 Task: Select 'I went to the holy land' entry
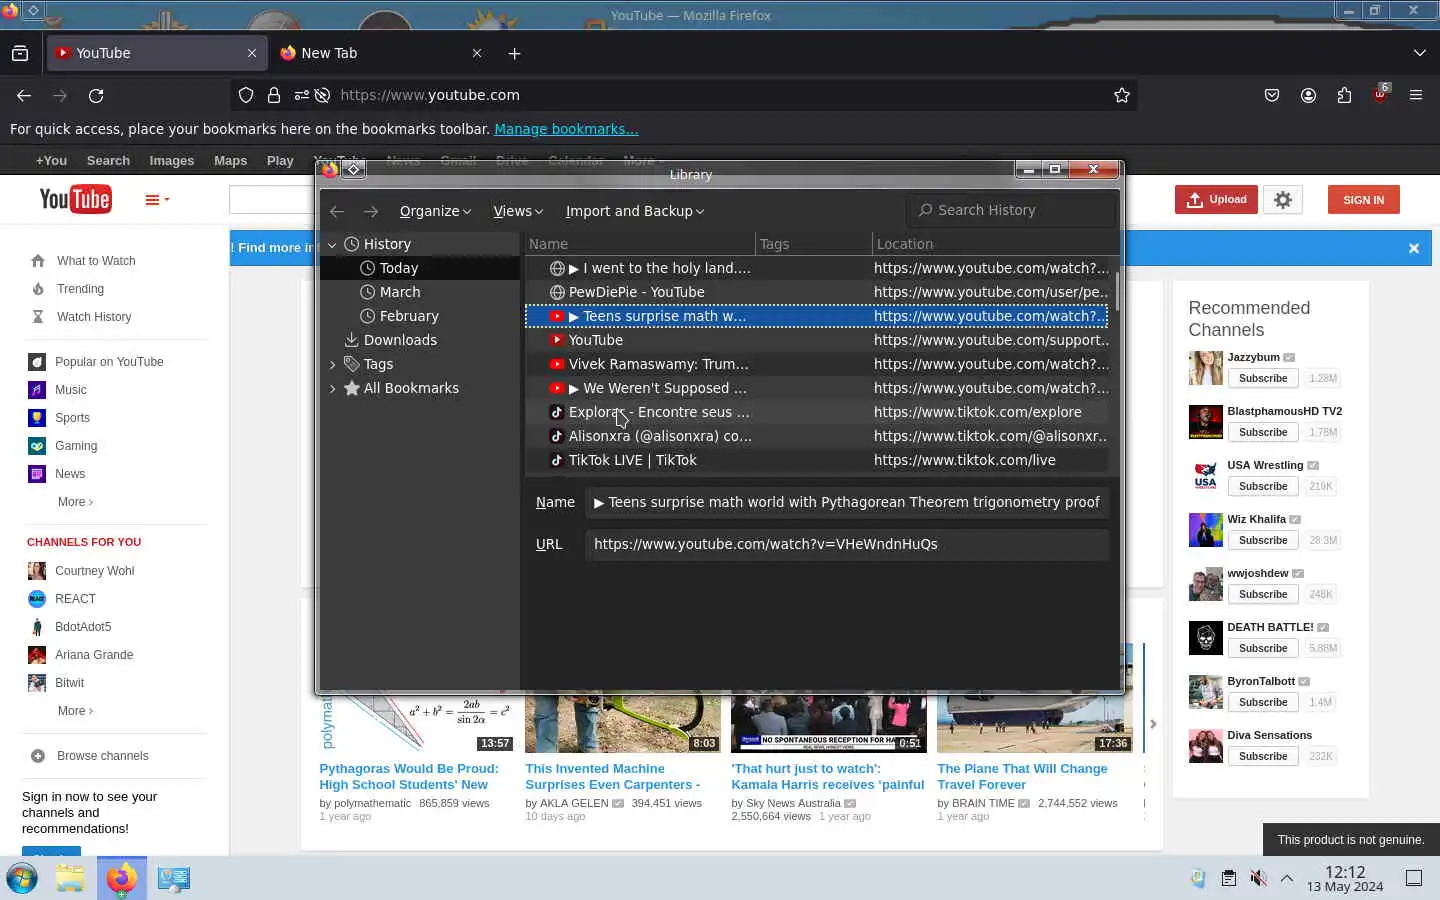pos(817,268)
